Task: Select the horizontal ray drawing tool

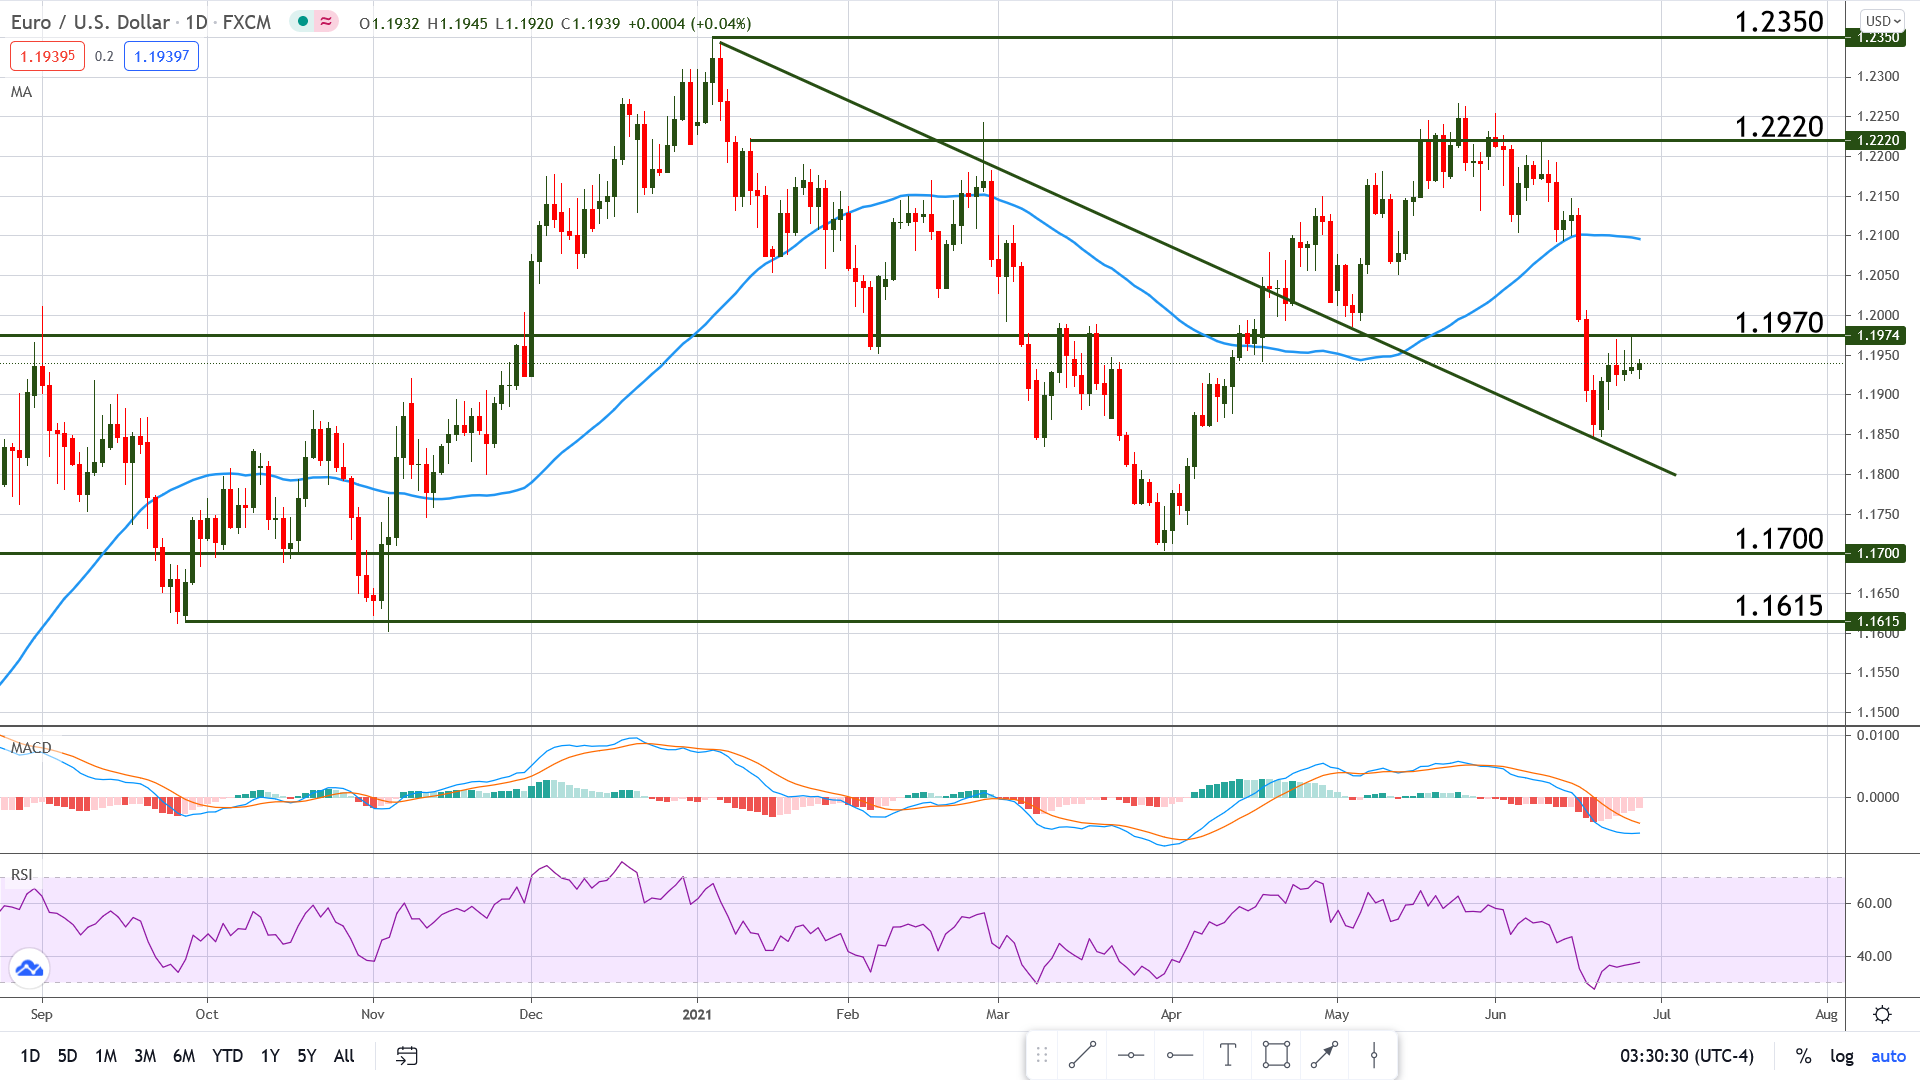Action: (1180, 1055)
